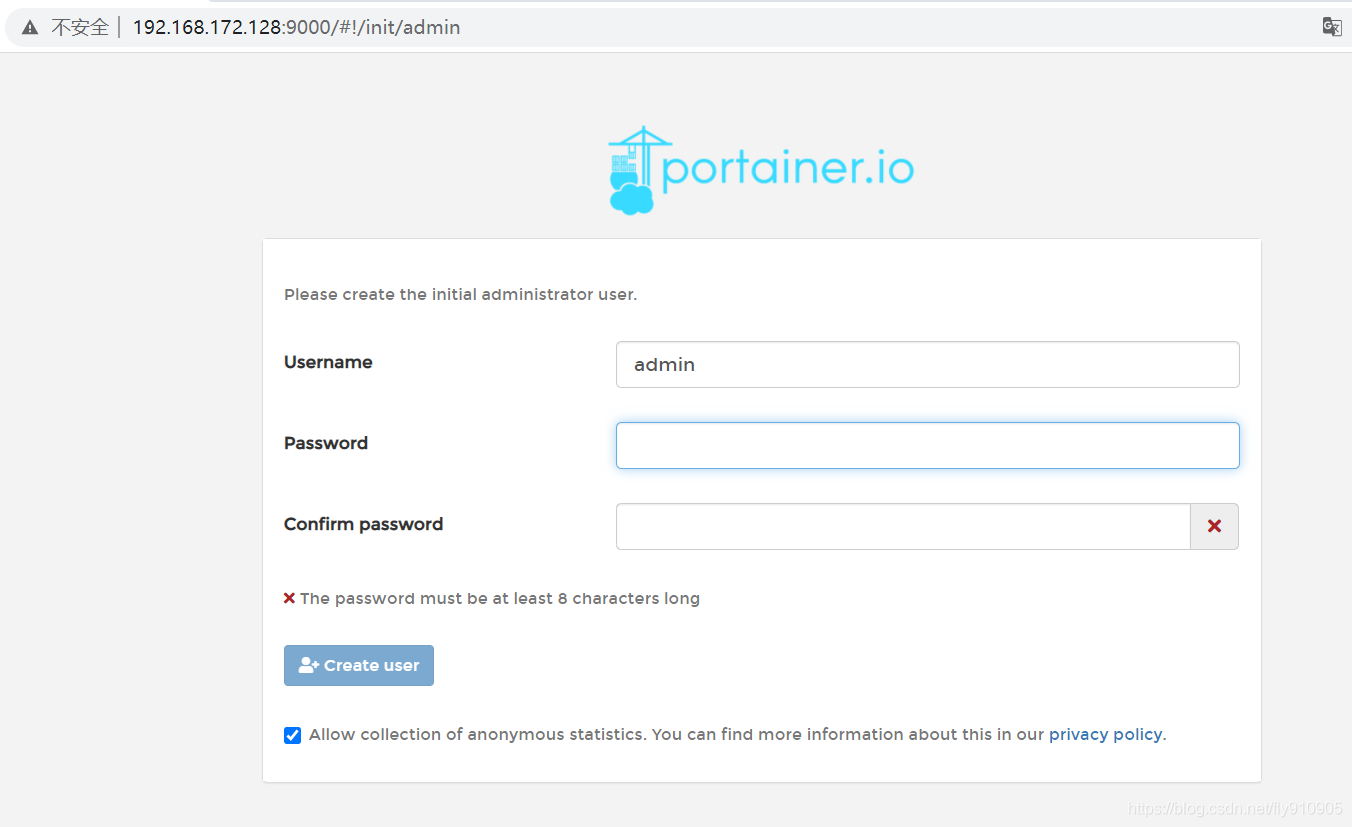The width and height of the screenshot is (1352, 827).
Task: Click the red X icon before the password warning message
Action: (x=290, y=598)
